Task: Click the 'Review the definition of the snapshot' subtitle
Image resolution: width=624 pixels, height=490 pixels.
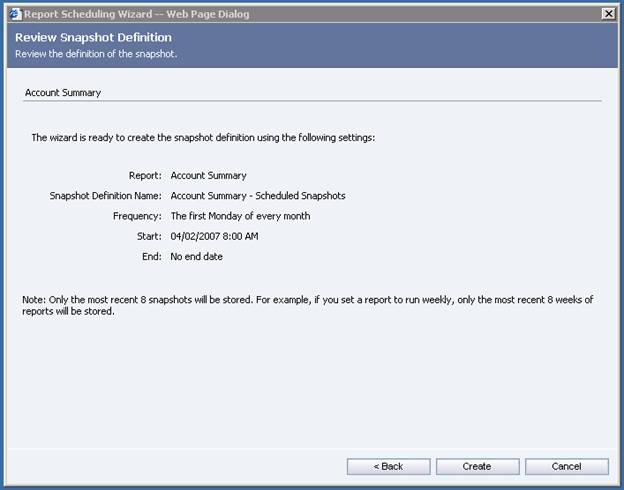Action: [96, 54]
